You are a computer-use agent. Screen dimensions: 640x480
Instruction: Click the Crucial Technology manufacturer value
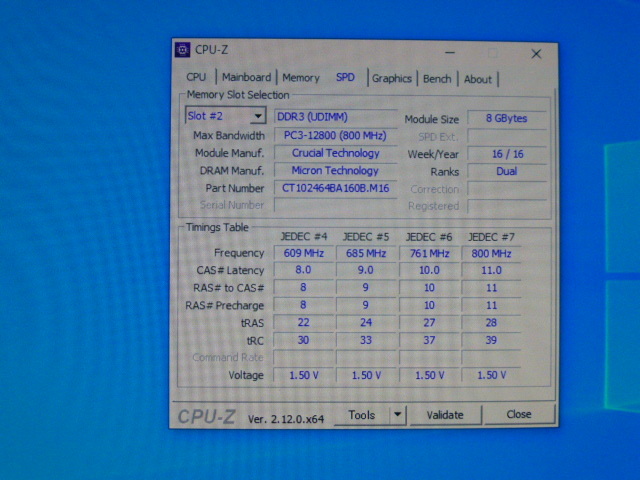pyautogui.click(x=336, y=153)
